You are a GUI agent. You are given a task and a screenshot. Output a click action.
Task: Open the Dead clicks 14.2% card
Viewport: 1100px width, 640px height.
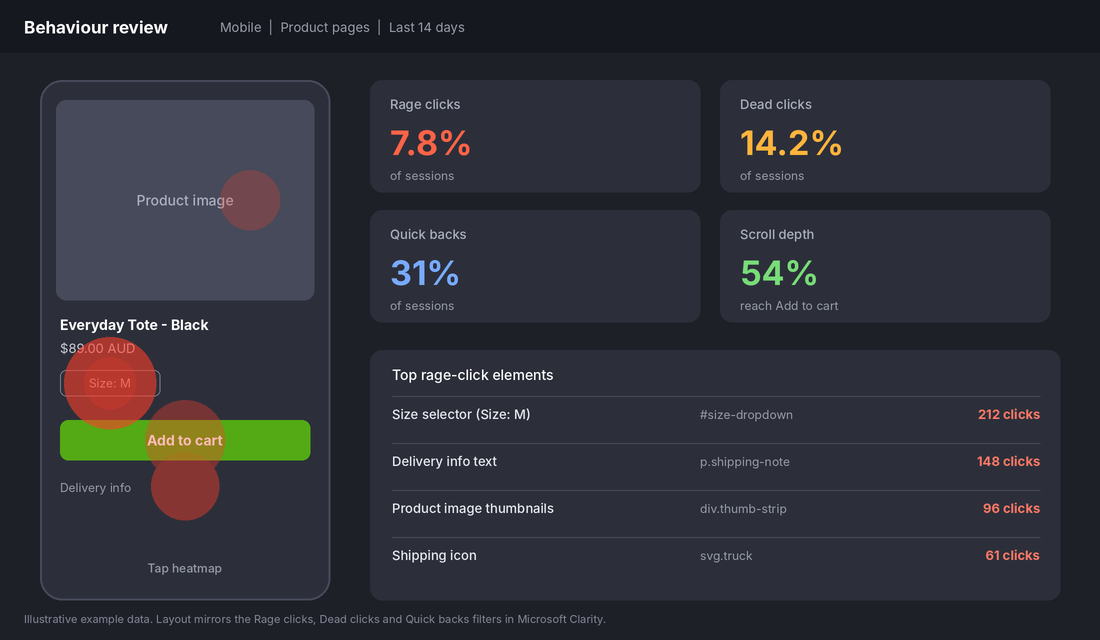coord(885,136)
